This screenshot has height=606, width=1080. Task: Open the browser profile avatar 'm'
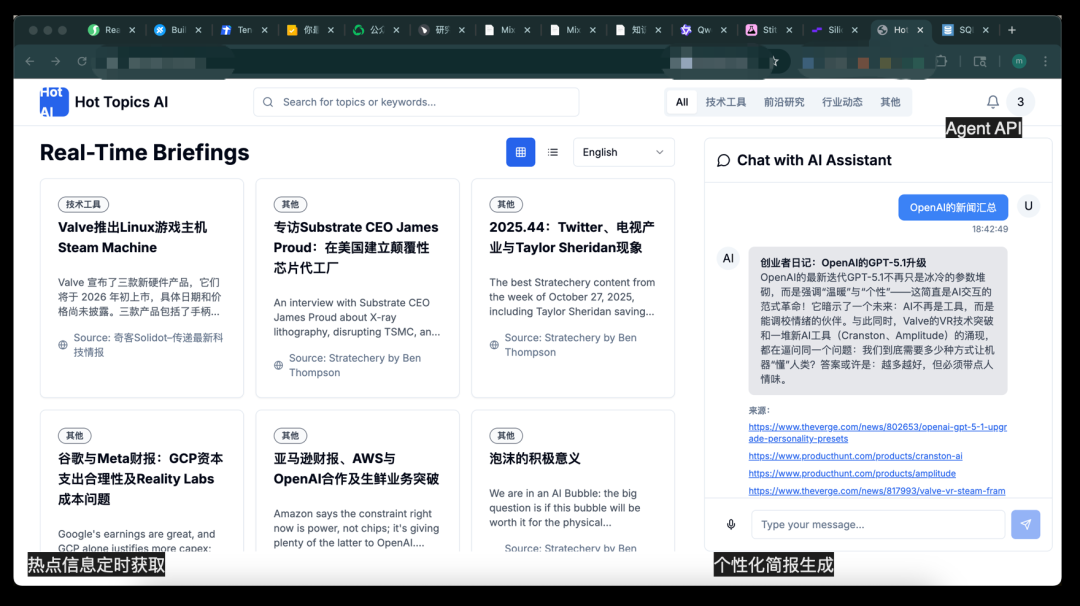[1019, 61]
